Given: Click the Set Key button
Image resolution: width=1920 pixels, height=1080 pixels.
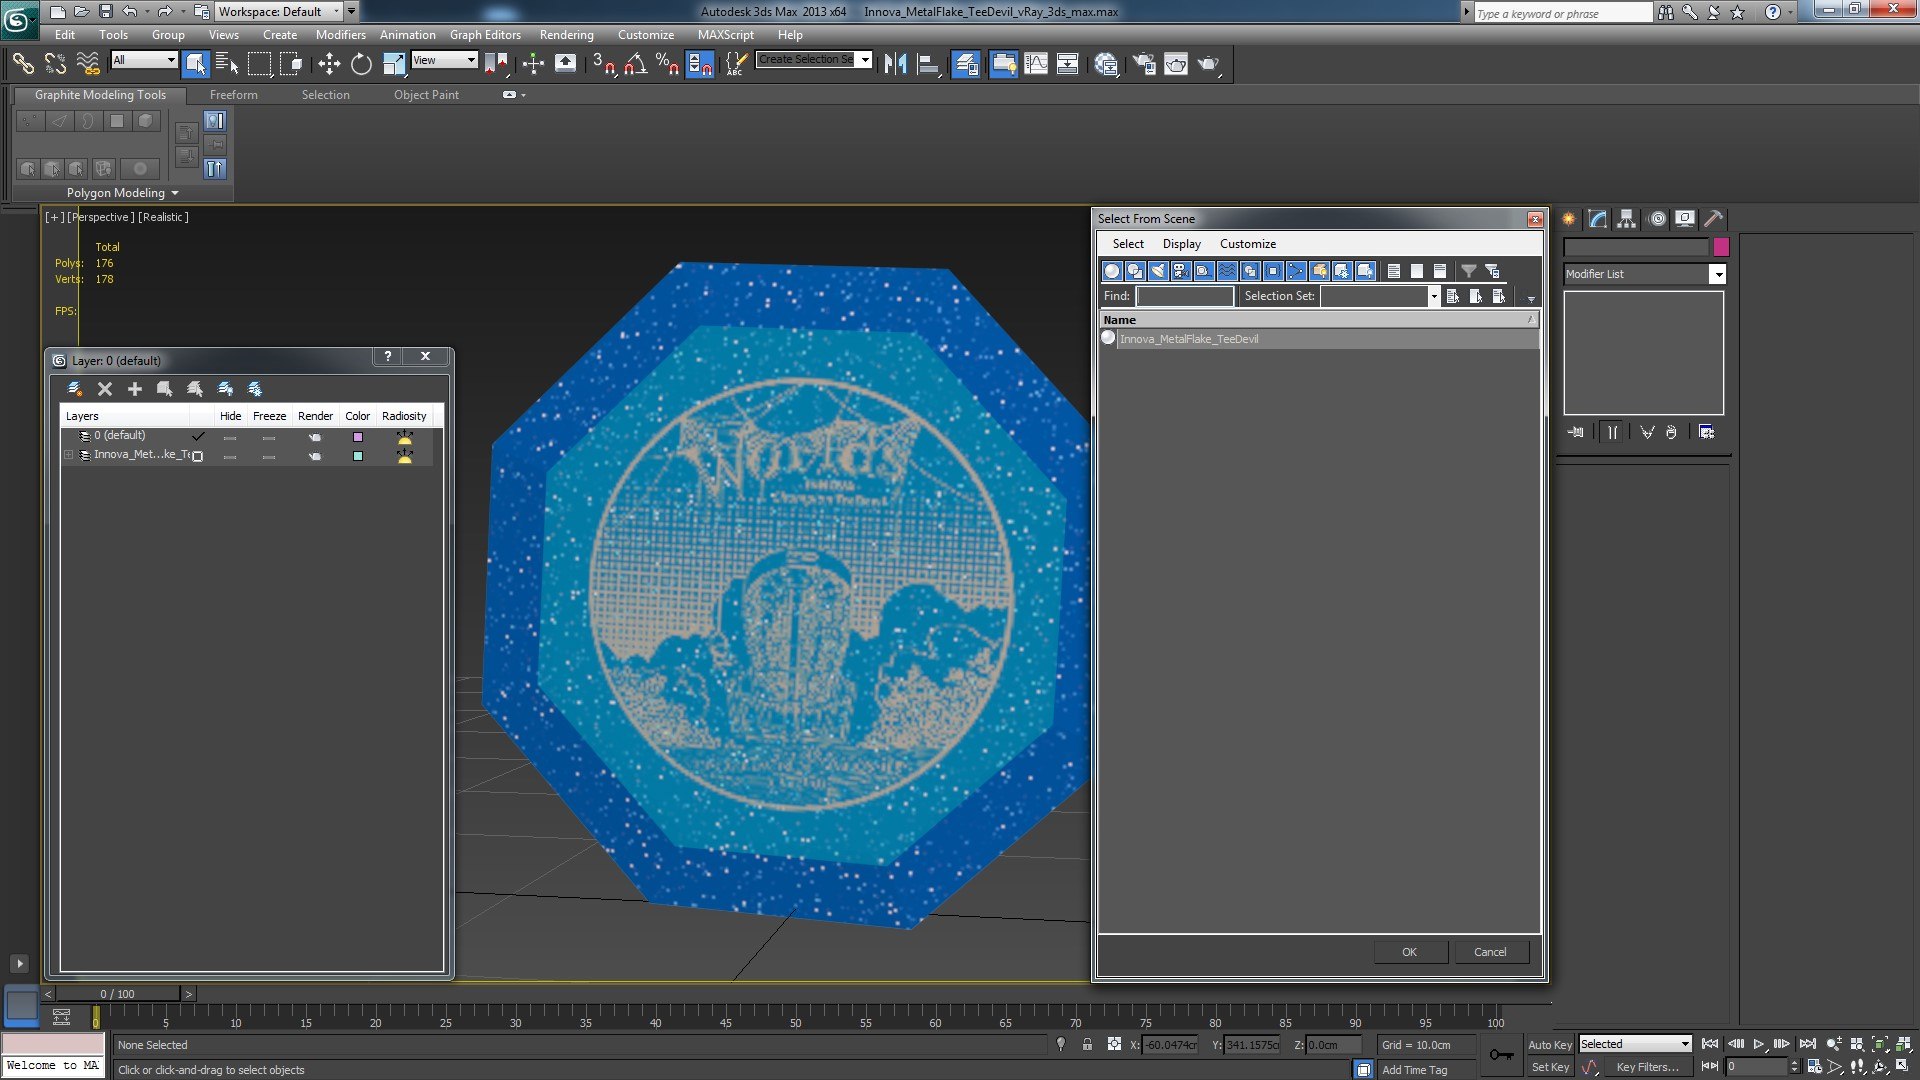Looking at the screenshot, I should (1550, 1067).
